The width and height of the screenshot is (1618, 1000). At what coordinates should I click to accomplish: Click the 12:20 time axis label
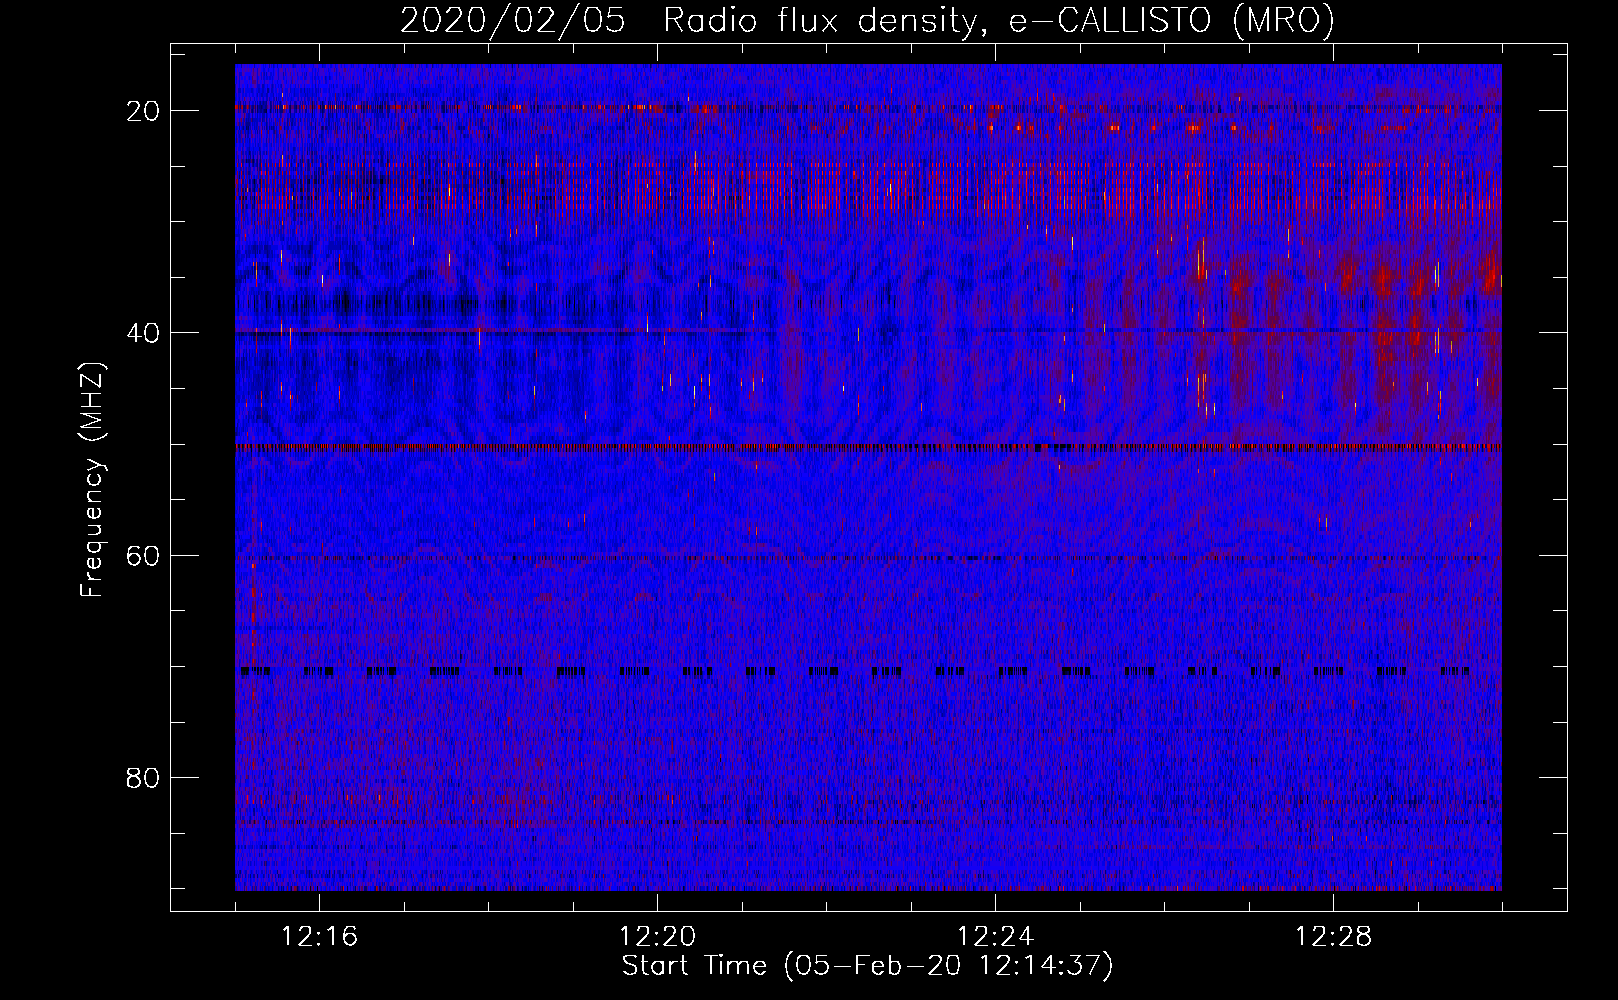pyautogui.click(x=658, y=937)
